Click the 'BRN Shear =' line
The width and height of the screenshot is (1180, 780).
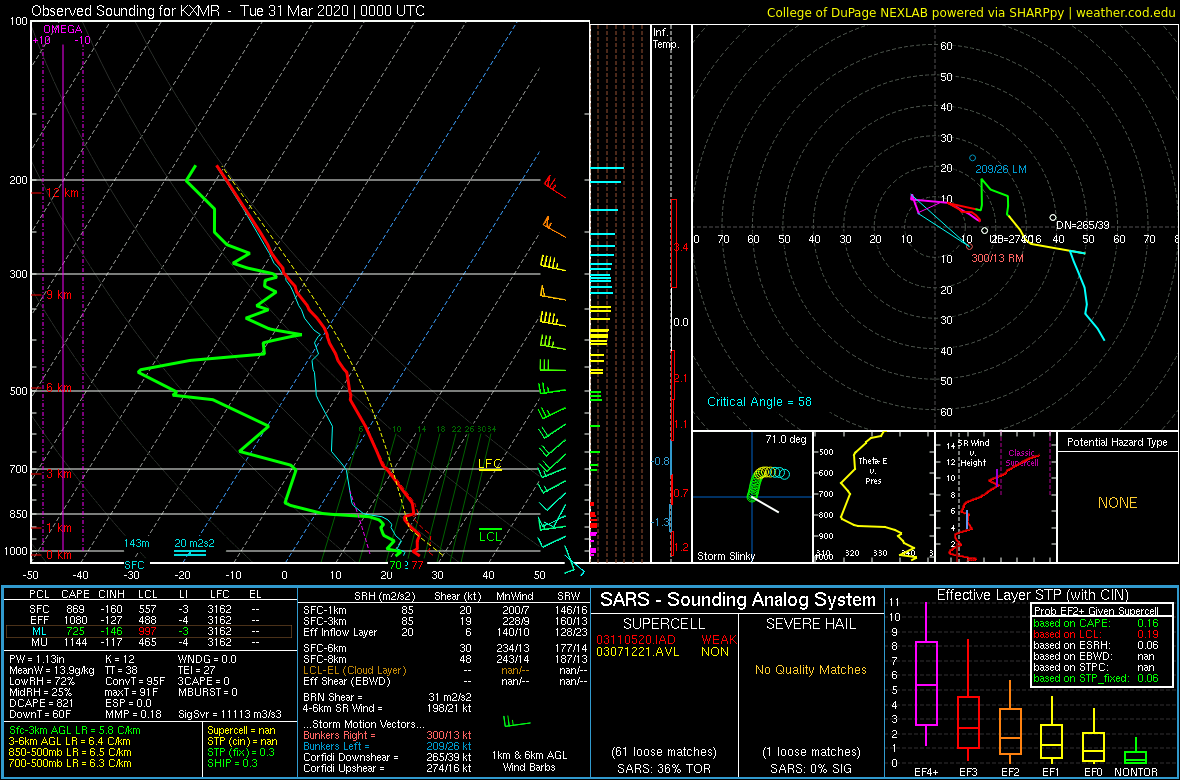(387, 696)
